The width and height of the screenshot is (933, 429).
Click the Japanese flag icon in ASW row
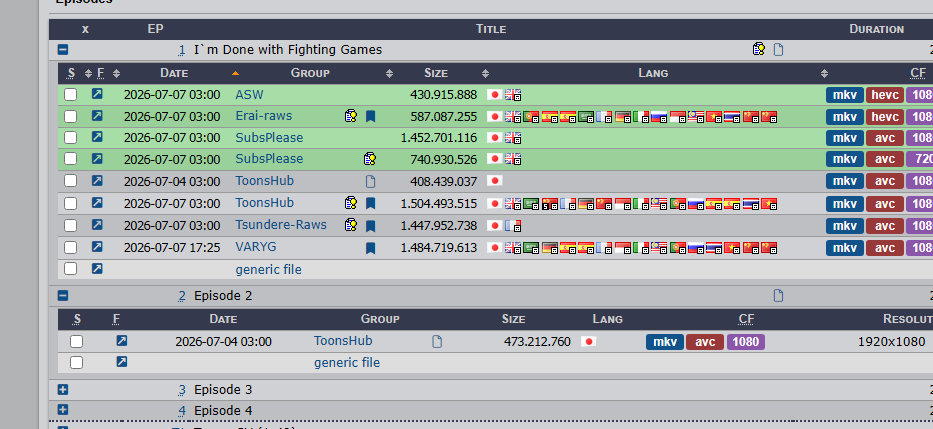click(x=494, y=94)
